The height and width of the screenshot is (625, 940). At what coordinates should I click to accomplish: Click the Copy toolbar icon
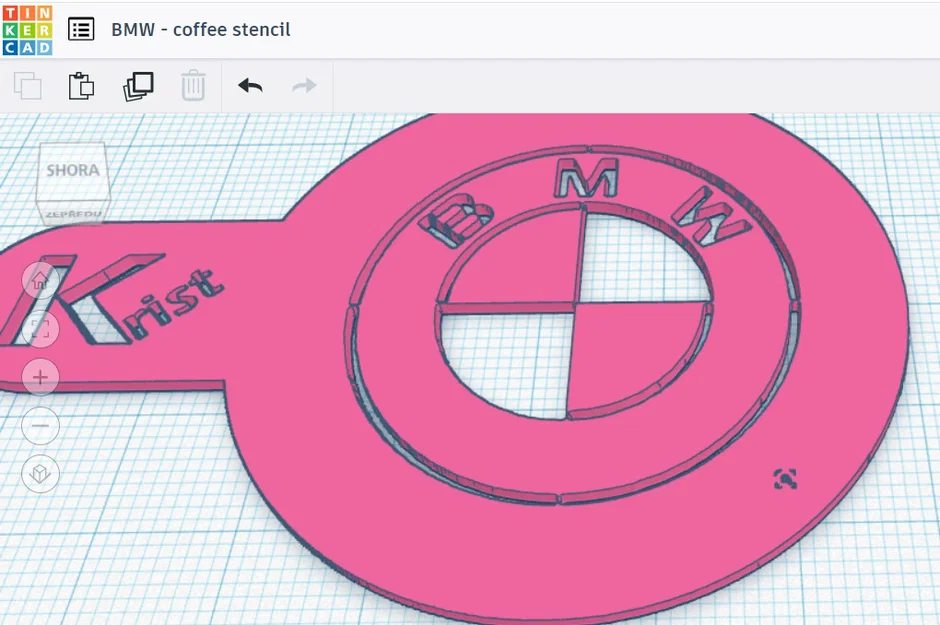pos(28,86)
